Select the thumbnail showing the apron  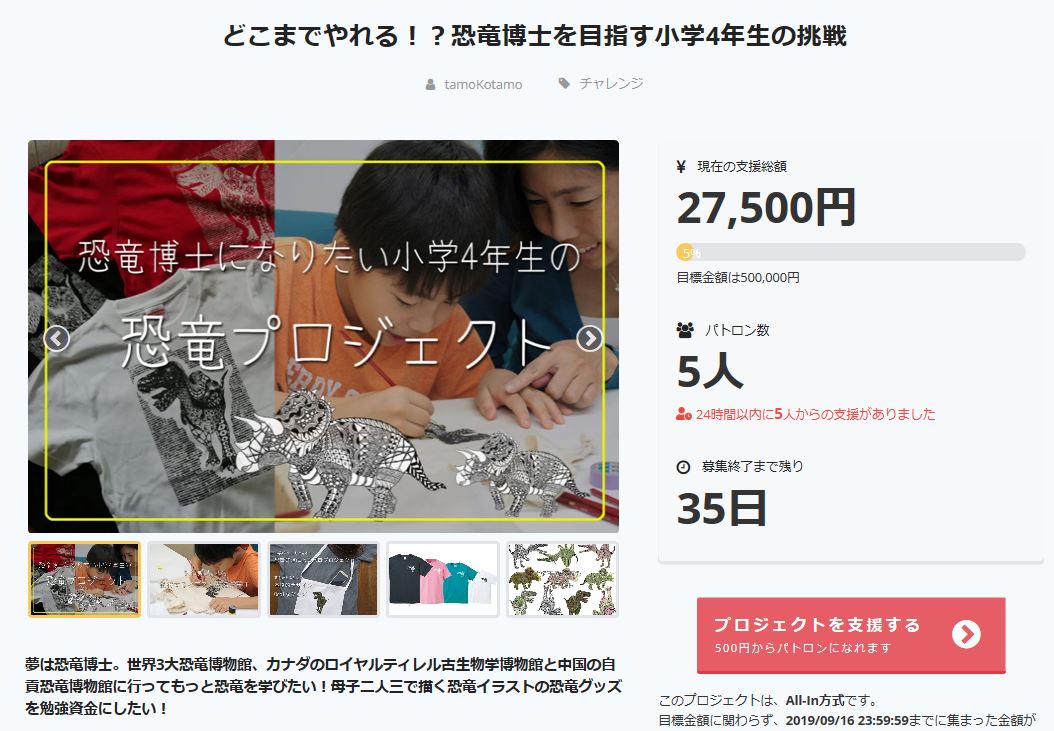pos(323,579)
